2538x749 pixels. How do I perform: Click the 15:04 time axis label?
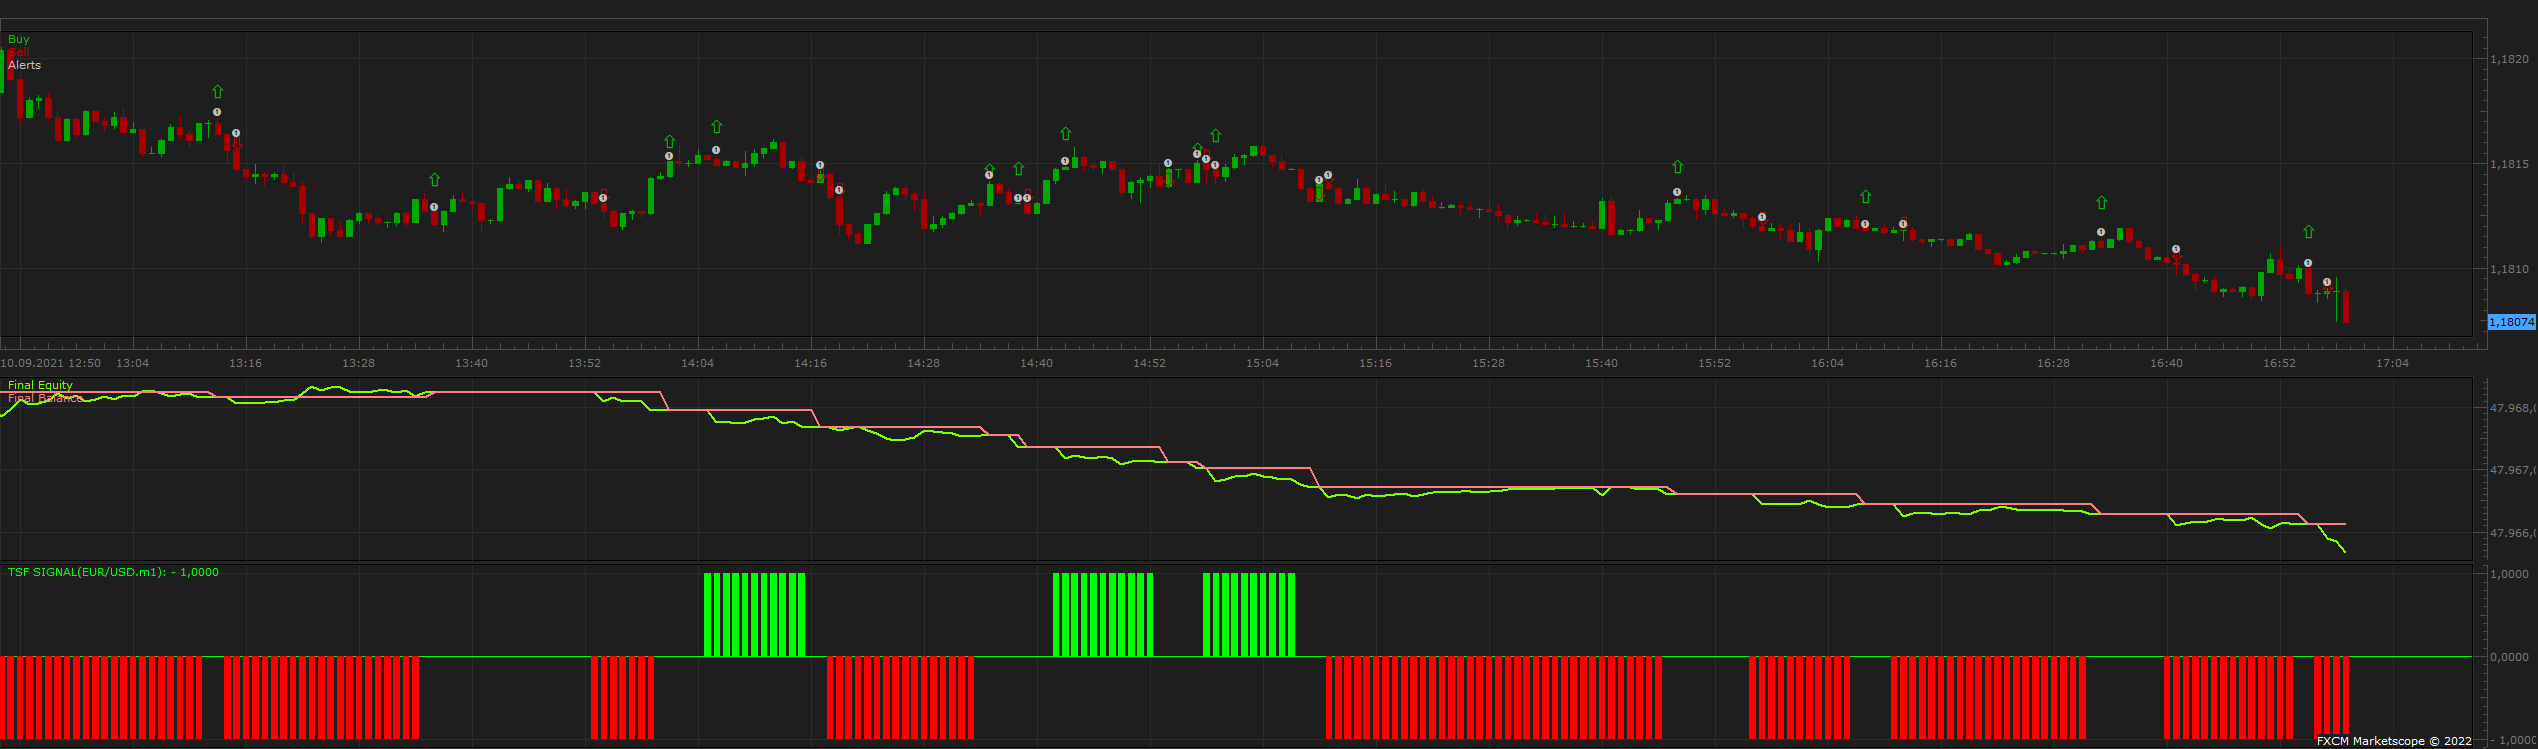(x=1263, y=363)
